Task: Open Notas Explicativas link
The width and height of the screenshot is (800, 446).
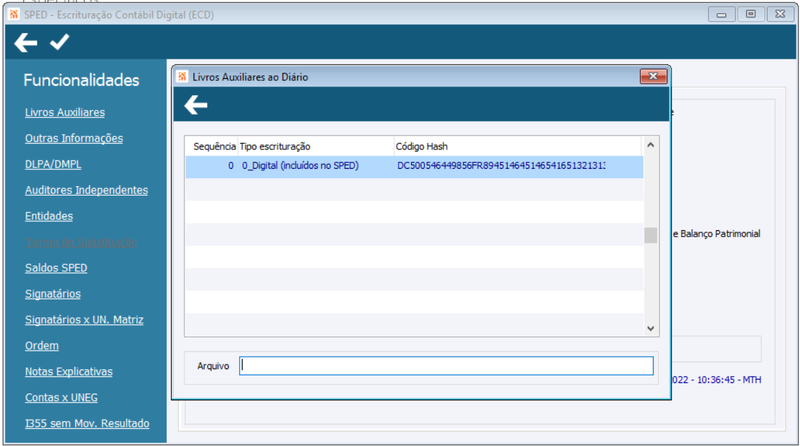Action: [x=69, y=371]
